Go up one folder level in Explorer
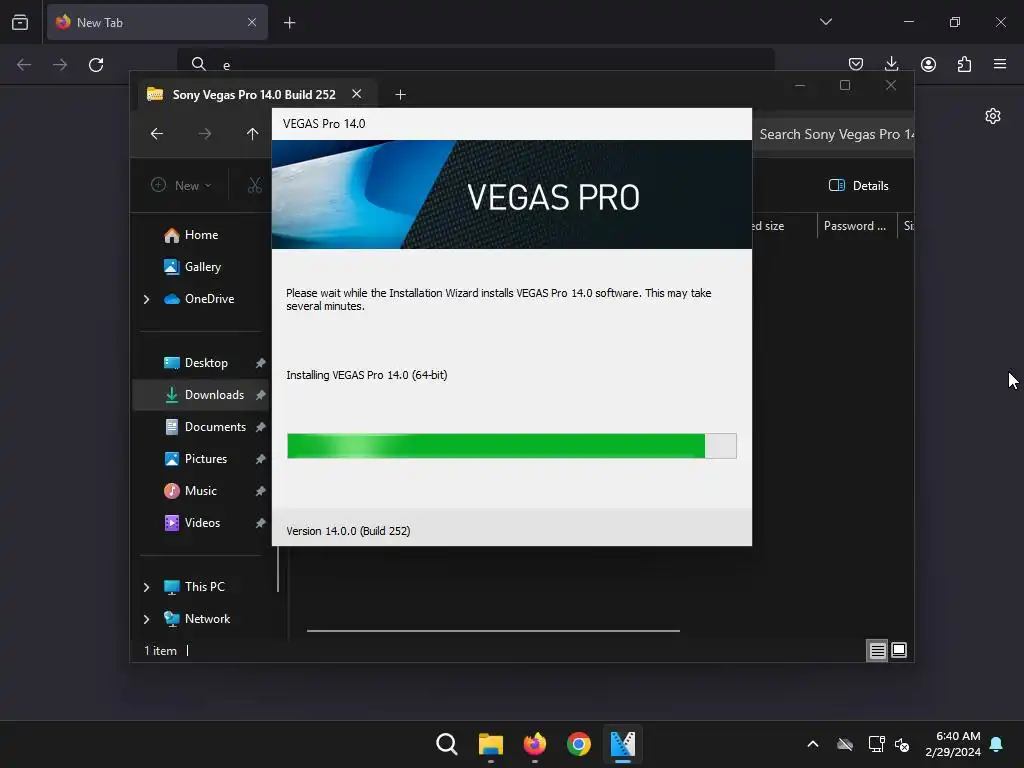 point(252,134)
